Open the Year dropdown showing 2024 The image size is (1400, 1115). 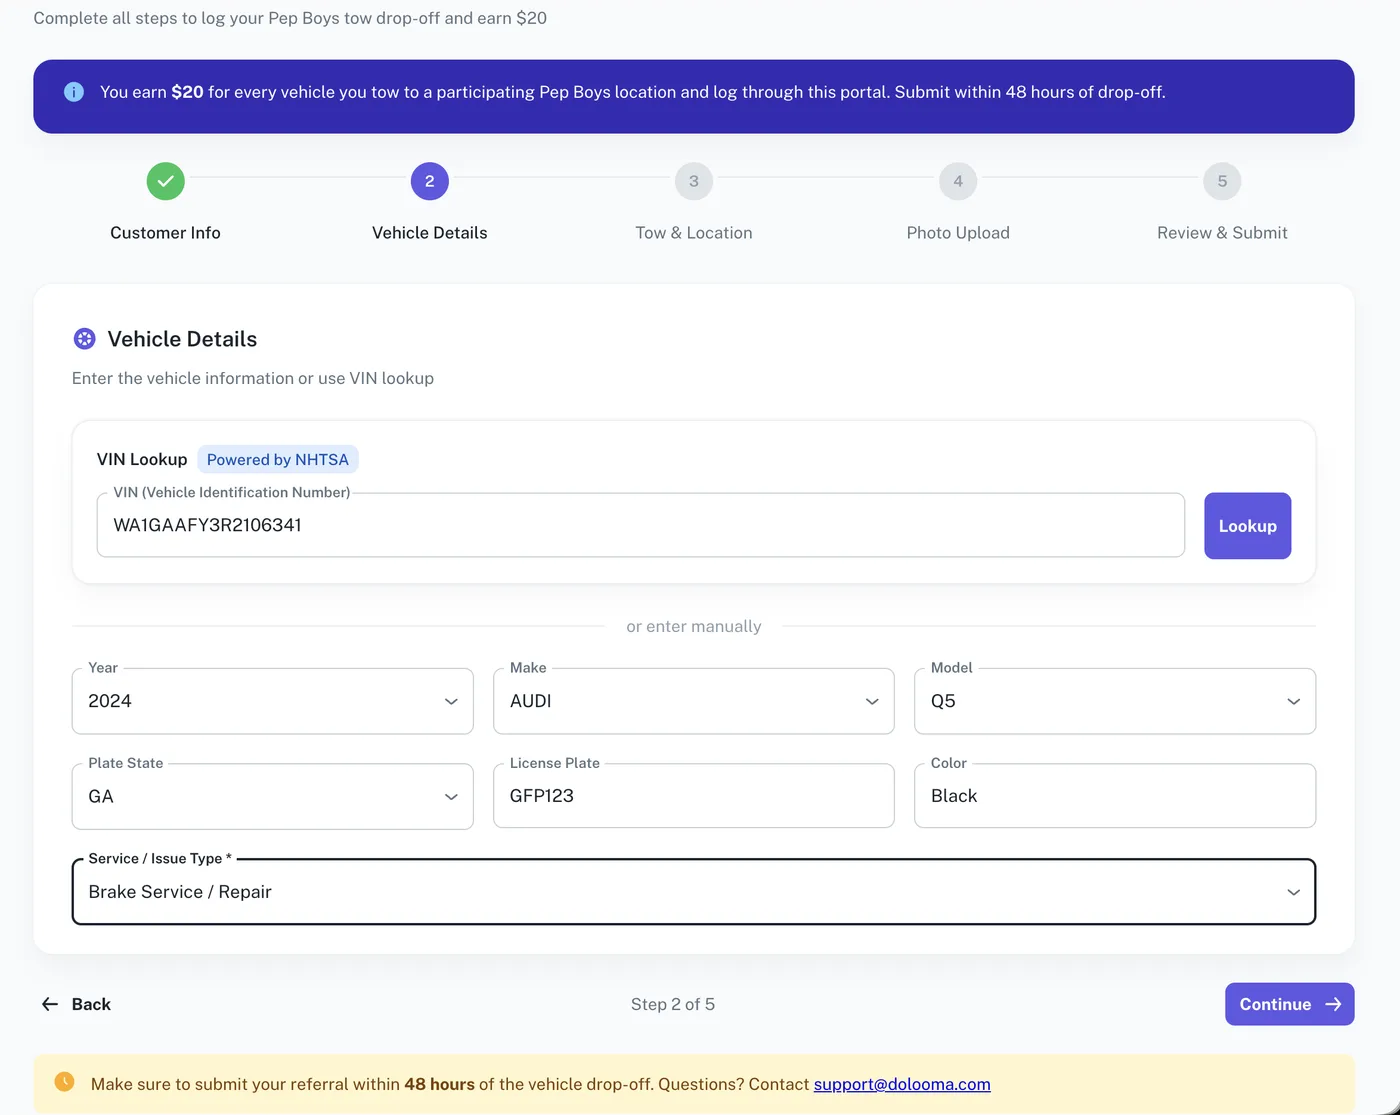pos(272,701)
